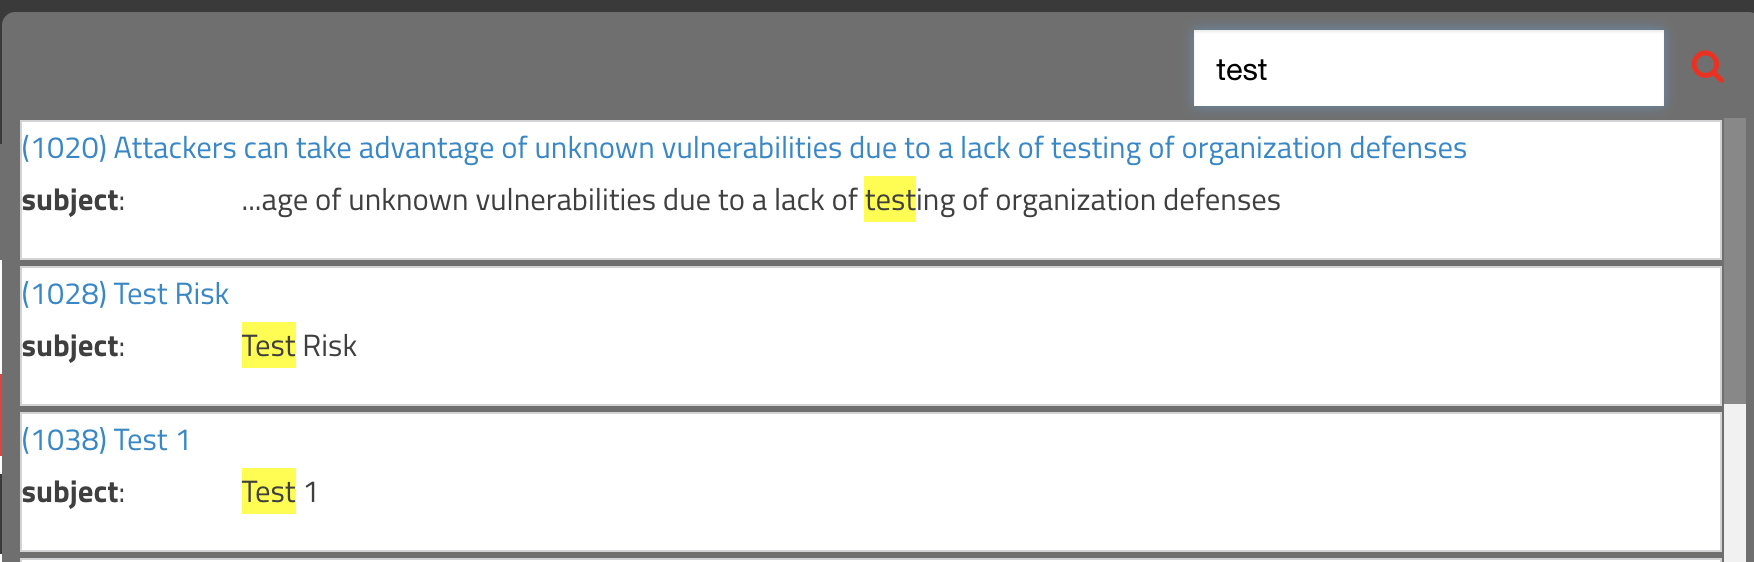Open the (1038) Test 1 result link
This screenshot has width=1754, height=562.
point(106,440)
